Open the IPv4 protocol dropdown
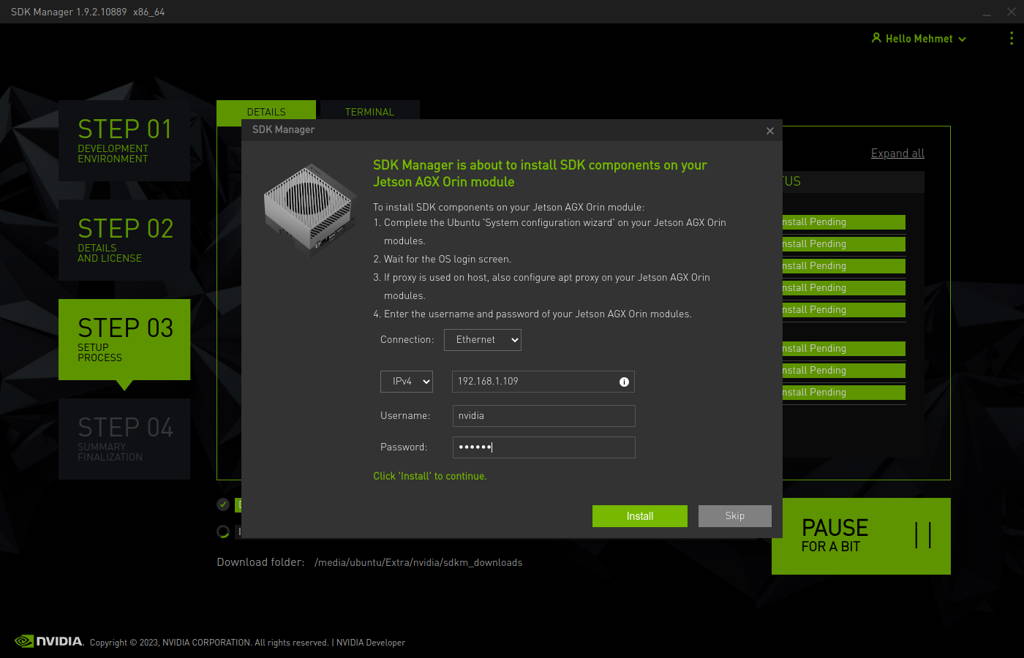Screen dimensions: 1024x658 point(406,381)
